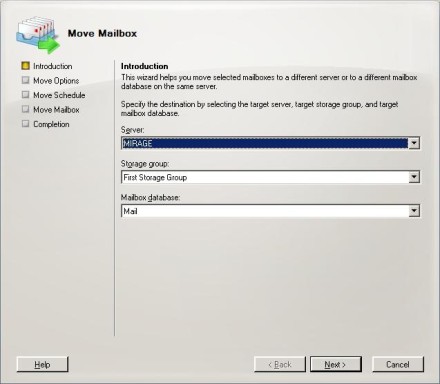Proceed with the Next button
This screenshot has height=384, width=440.
pos(336,364)
